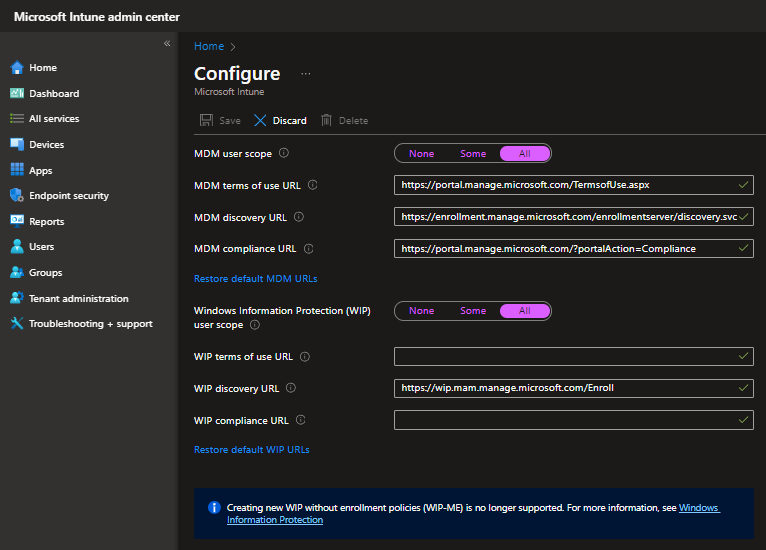766x550 pixels.
Task: Click the WIP discovery URL field
Action: tap(574, 388)
